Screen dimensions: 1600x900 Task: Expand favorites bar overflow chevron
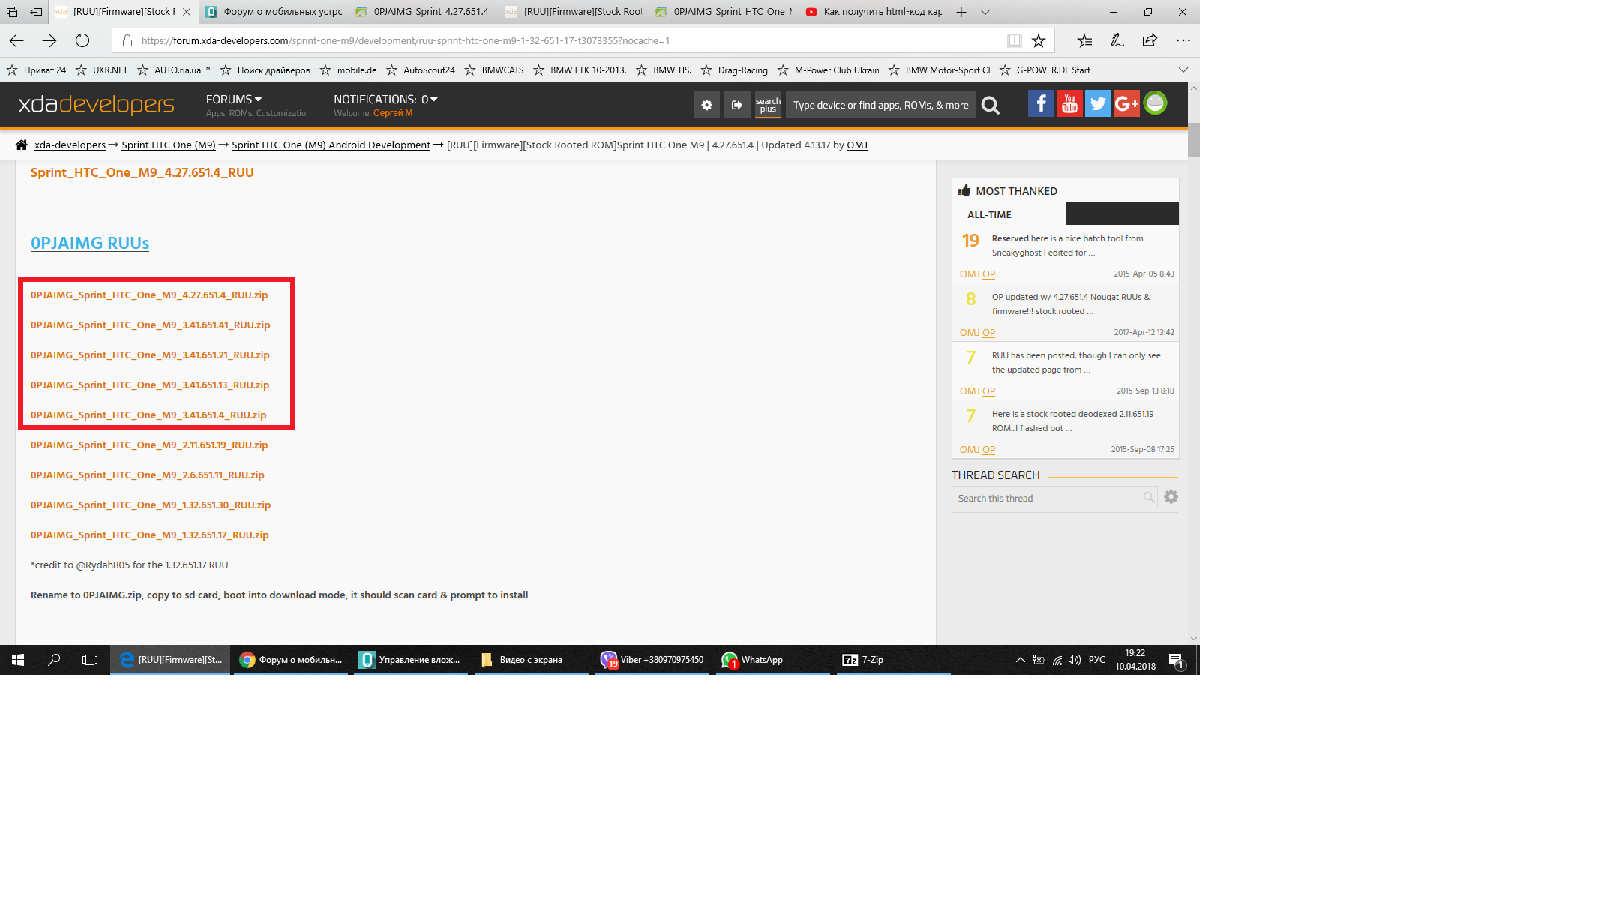tap(1183, 70)
